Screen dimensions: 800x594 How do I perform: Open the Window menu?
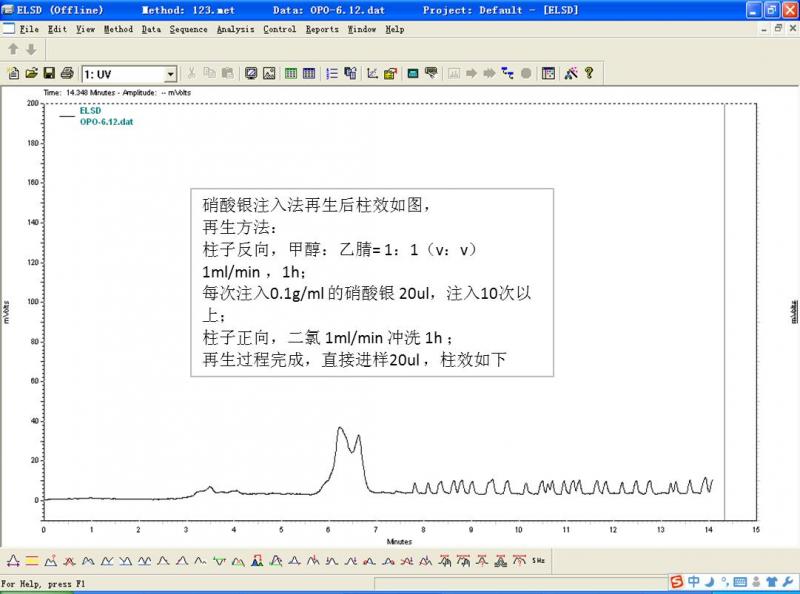pos(362,29)
